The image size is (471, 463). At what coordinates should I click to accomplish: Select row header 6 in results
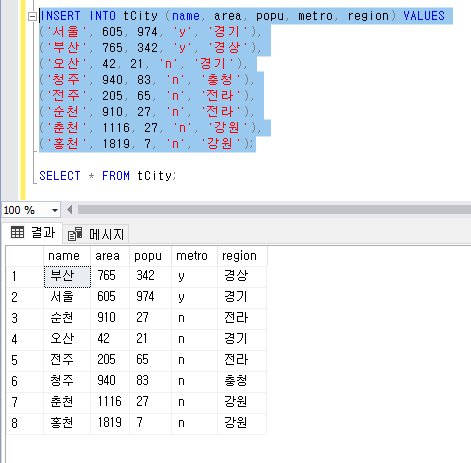point(25,382)
